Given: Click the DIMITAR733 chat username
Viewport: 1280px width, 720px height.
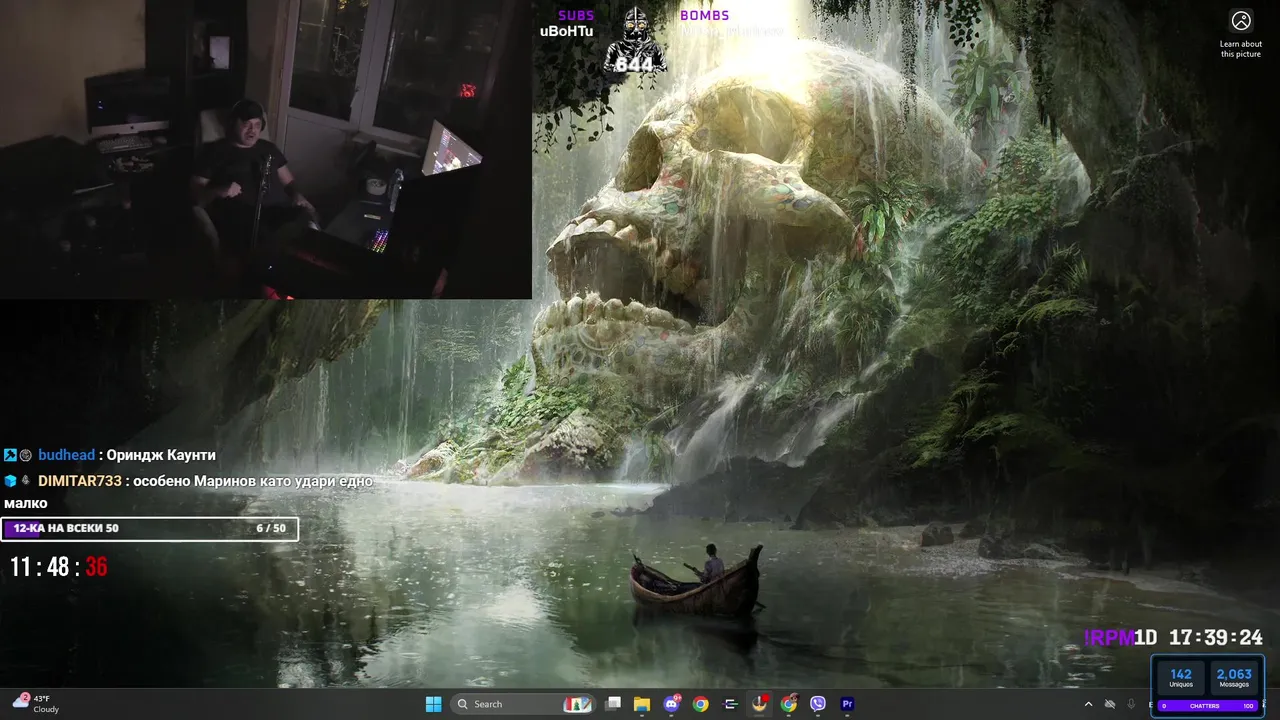Looking at the screenshot, I should point(80,481).
